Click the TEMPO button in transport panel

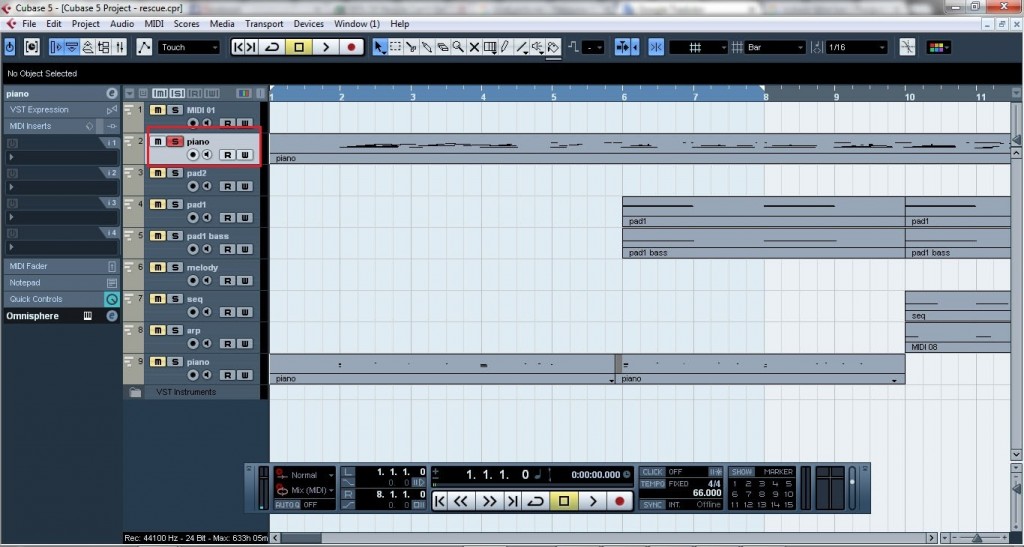(x=652, y=484)
